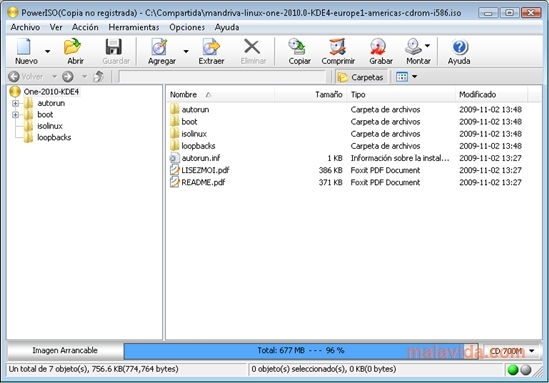Select the autorun.inf file
Viewport: 549px width, 383px height.
[x=201, y=158]
